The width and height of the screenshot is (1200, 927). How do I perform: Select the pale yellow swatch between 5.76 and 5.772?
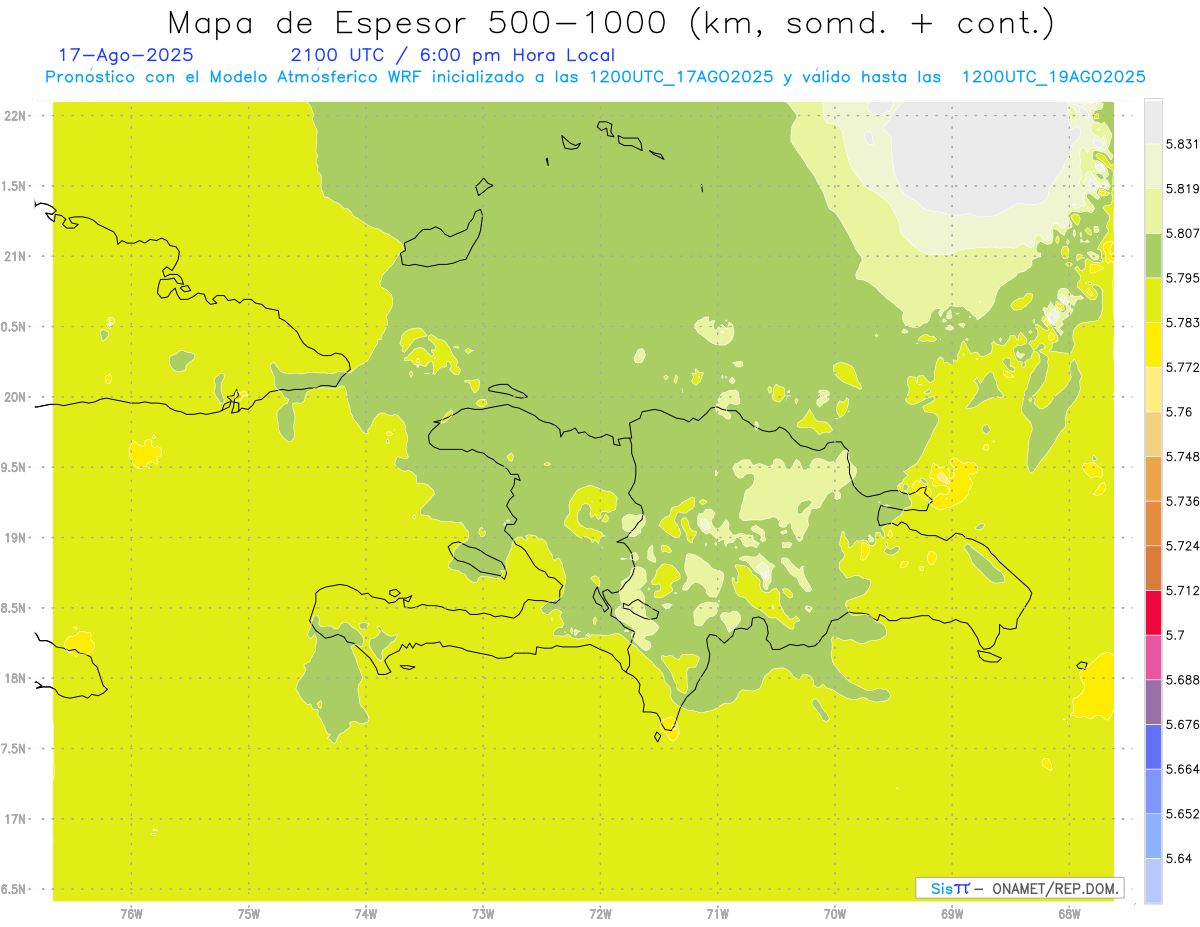click(1153, 389)
